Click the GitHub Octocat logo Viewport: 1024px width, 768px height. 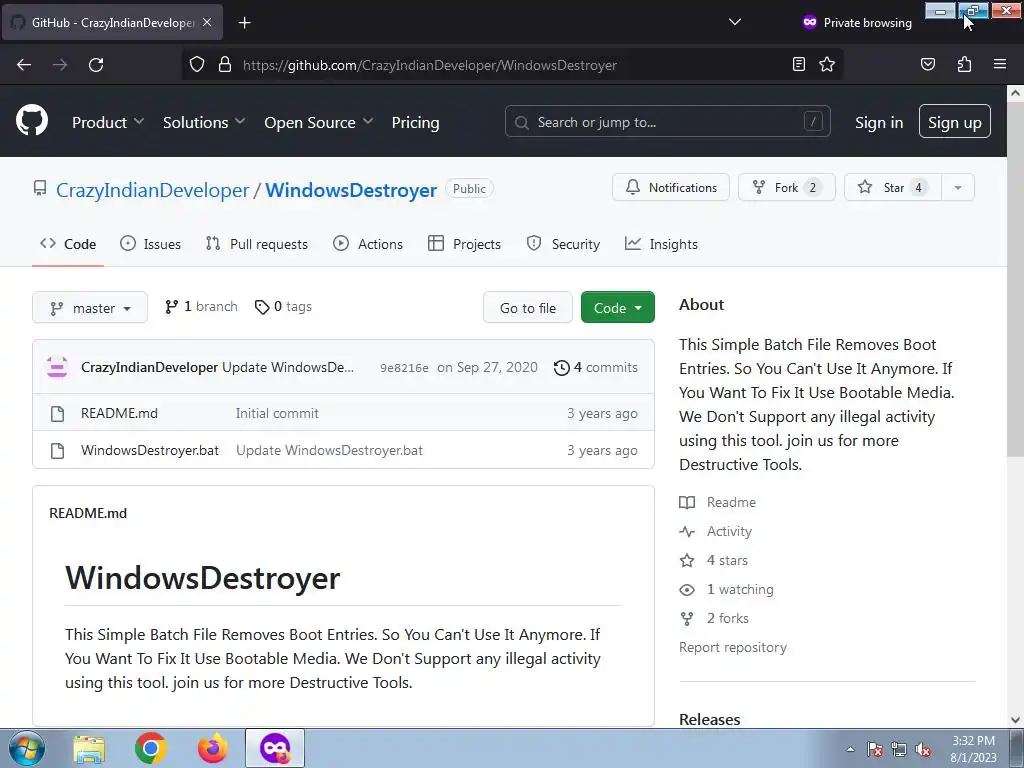pos(31,121)
